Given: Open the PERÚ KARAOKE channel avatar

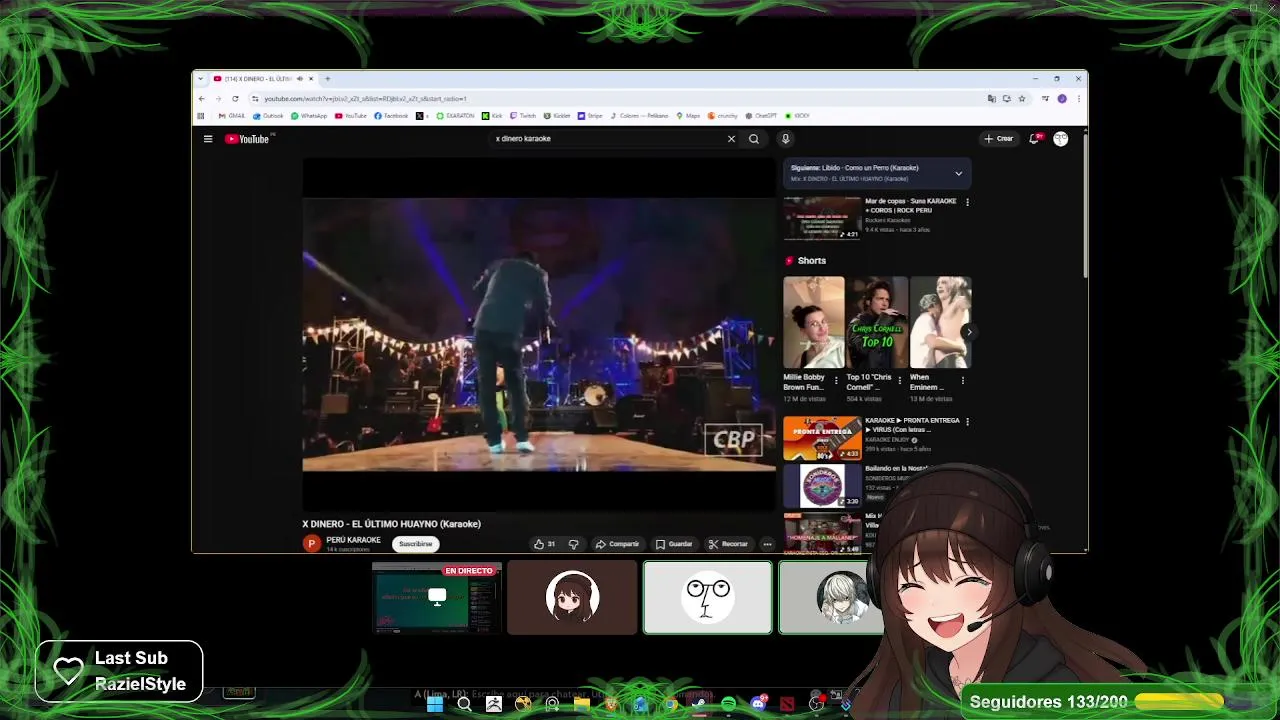Looking at the screenshot, I should (312, 544).
